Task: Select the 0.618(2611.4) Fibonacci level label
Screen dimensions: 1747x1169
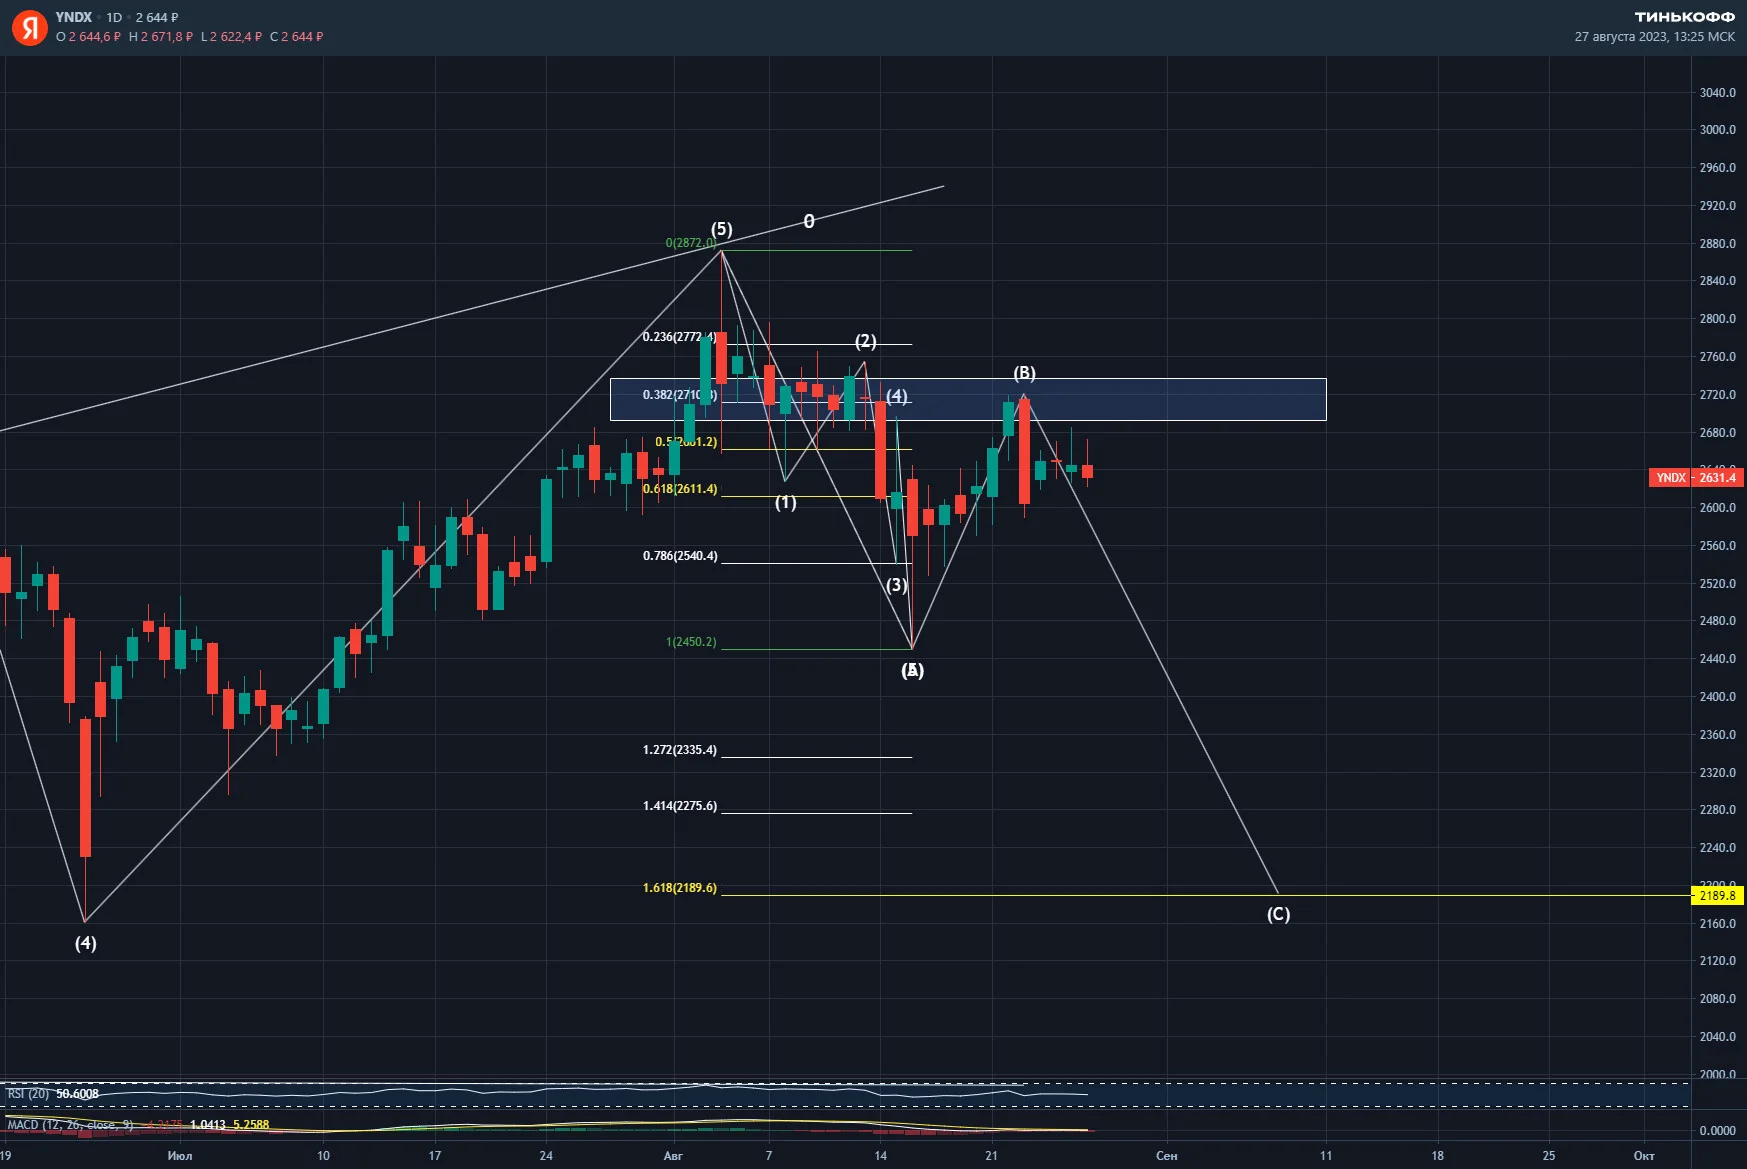Action: (680, 489)
